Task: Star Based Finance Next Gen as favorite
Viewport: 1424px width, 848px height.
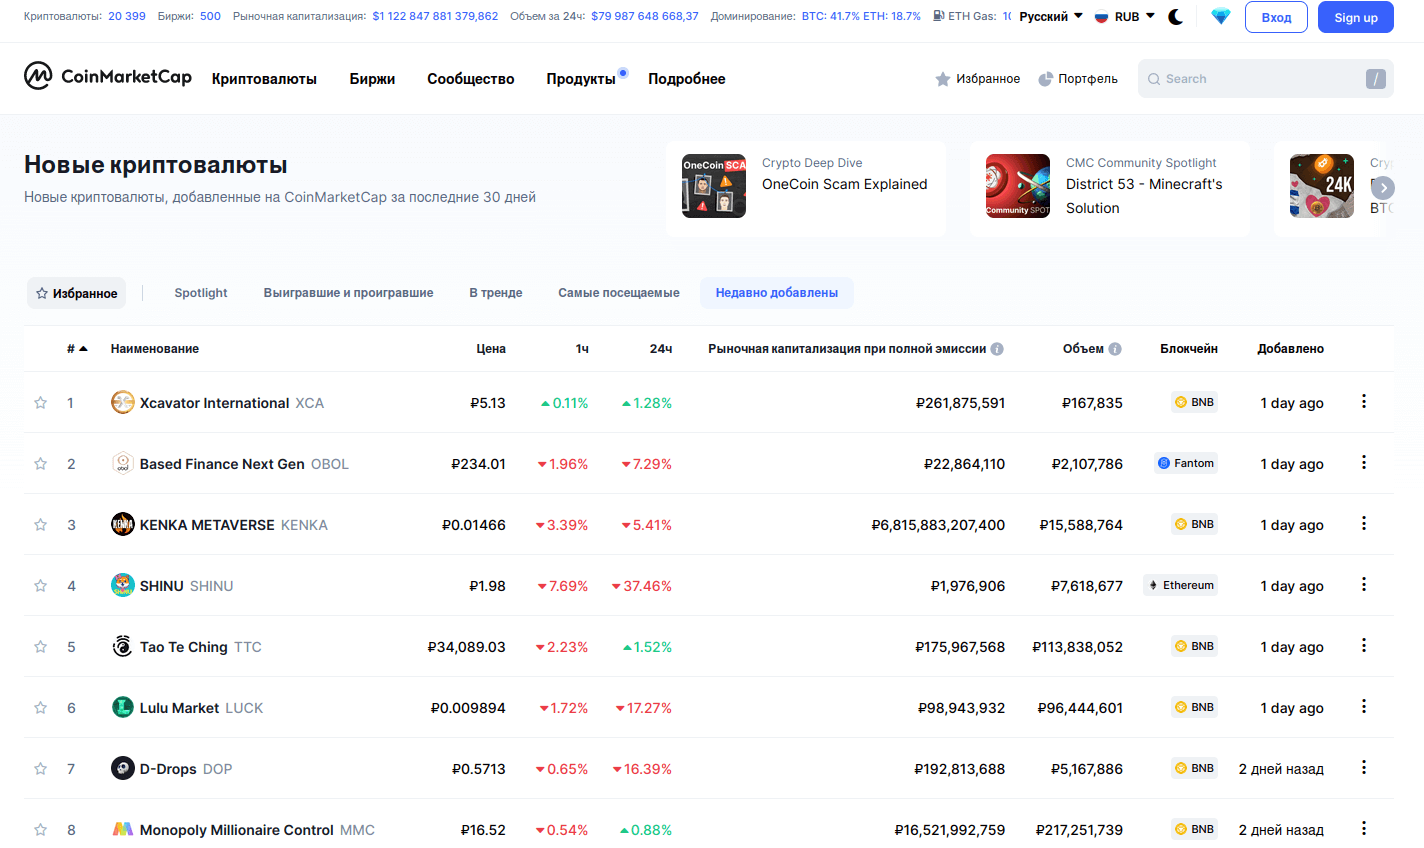Action: (41, 464)
